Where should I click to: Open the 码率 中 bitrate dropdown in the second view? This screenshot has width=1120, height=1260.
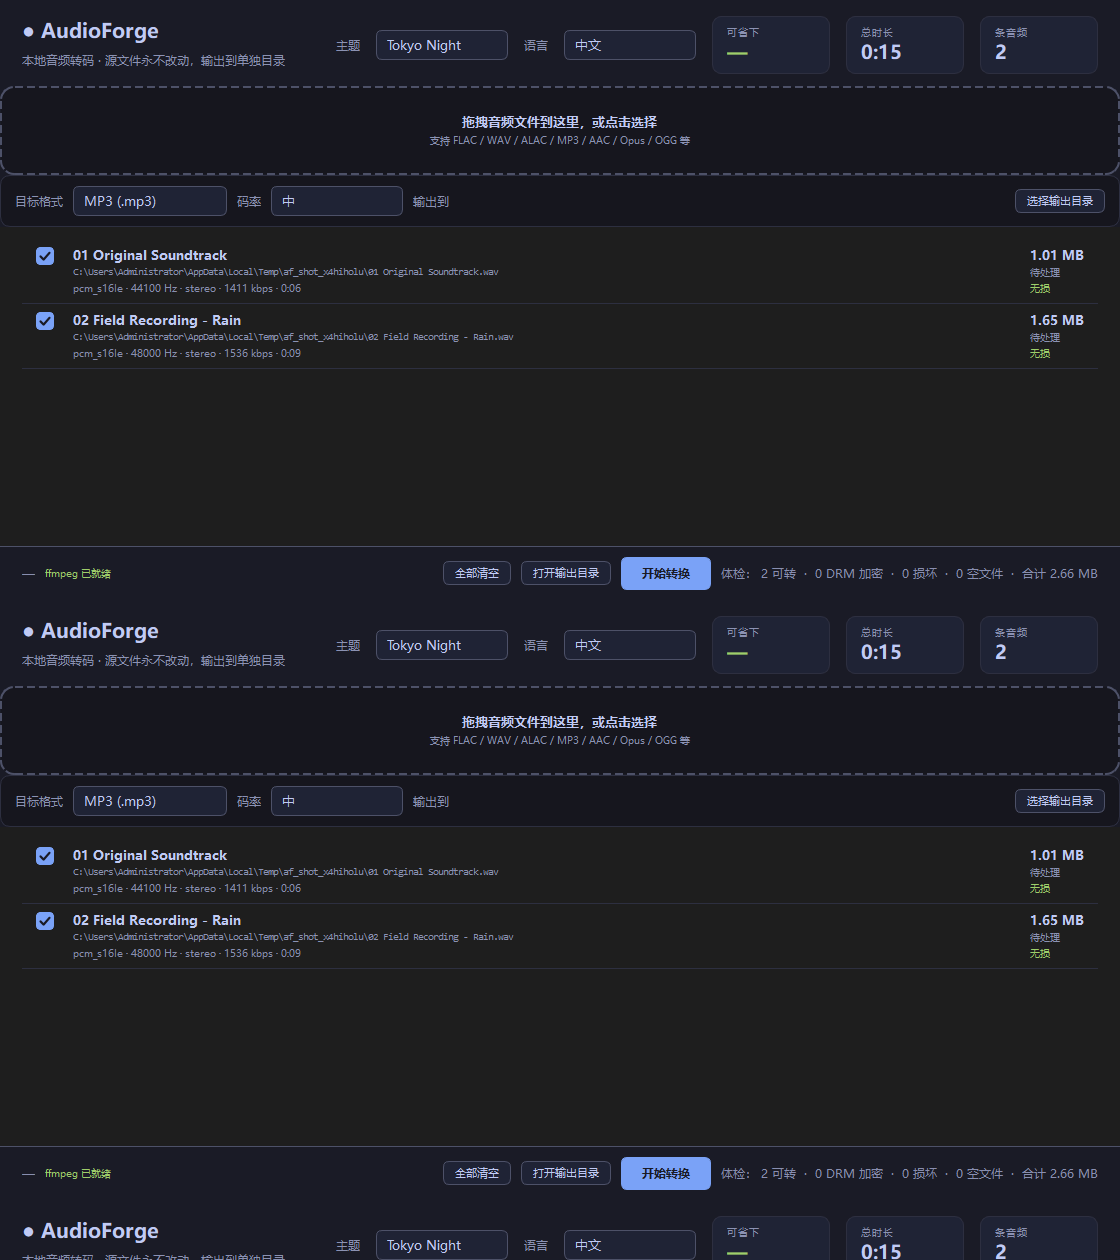[337, 801]
